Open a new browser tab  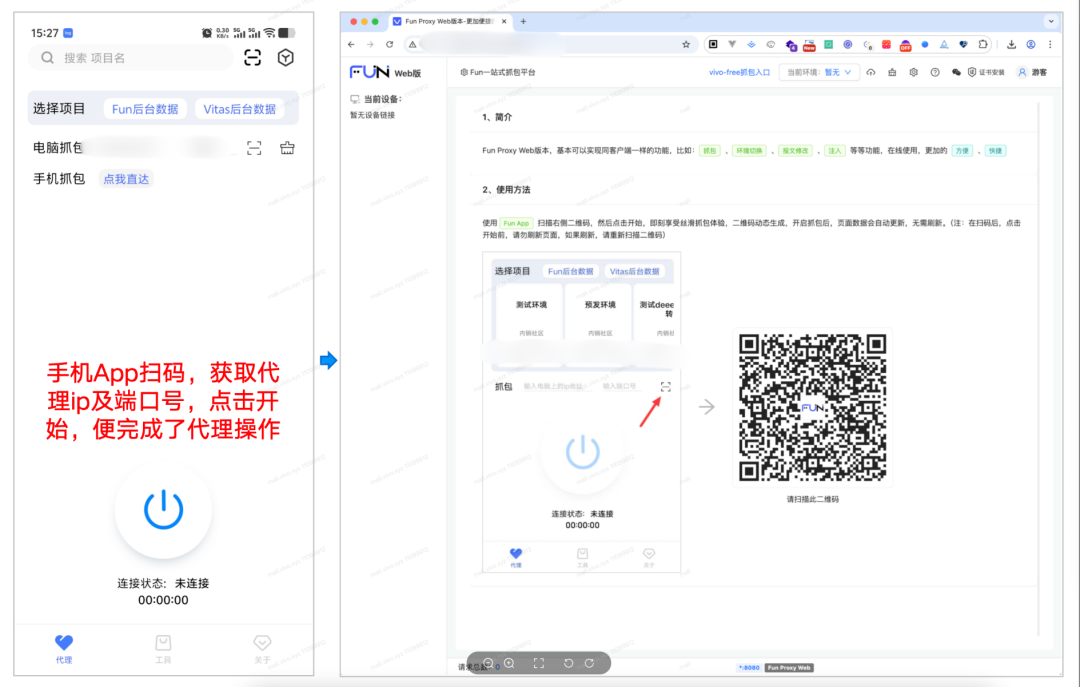(523, 21)
